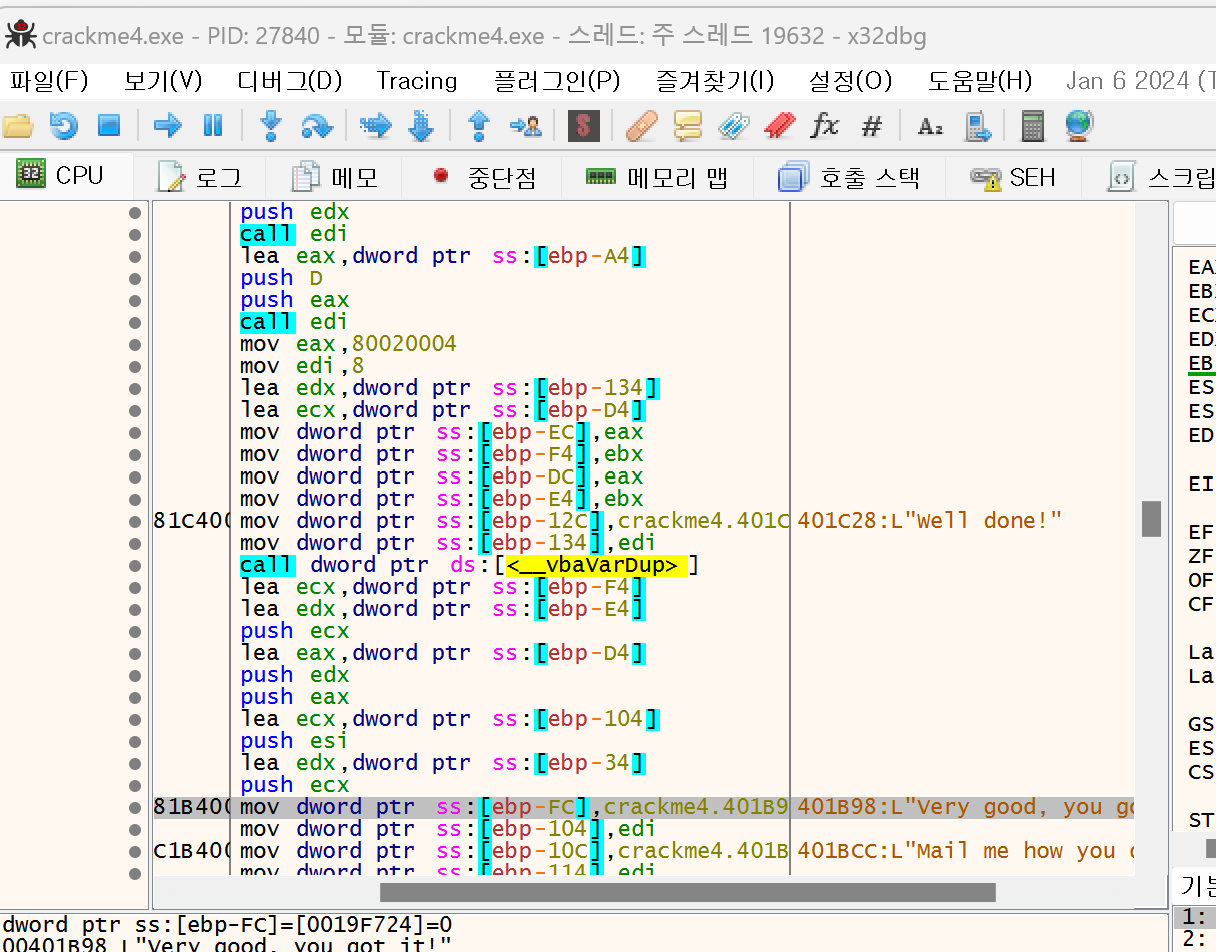Toggle breakpoint on 'lea ecx,[ebp-104]' line
Viewport: 1216px width, 952px height.
pyautogui.click(x=135, y=718)
